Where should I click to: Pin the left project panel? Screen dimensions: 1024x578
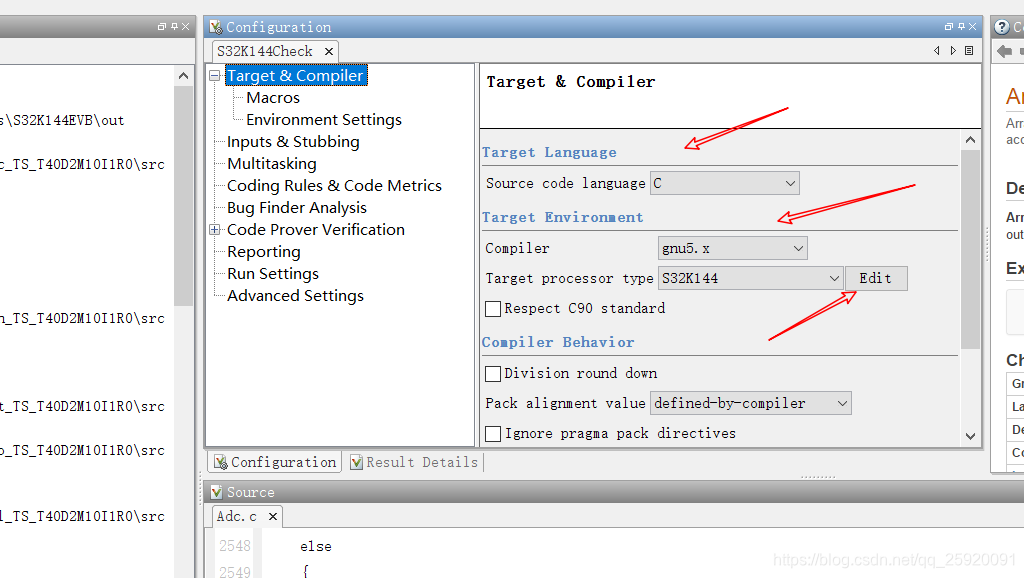(174, 27)
